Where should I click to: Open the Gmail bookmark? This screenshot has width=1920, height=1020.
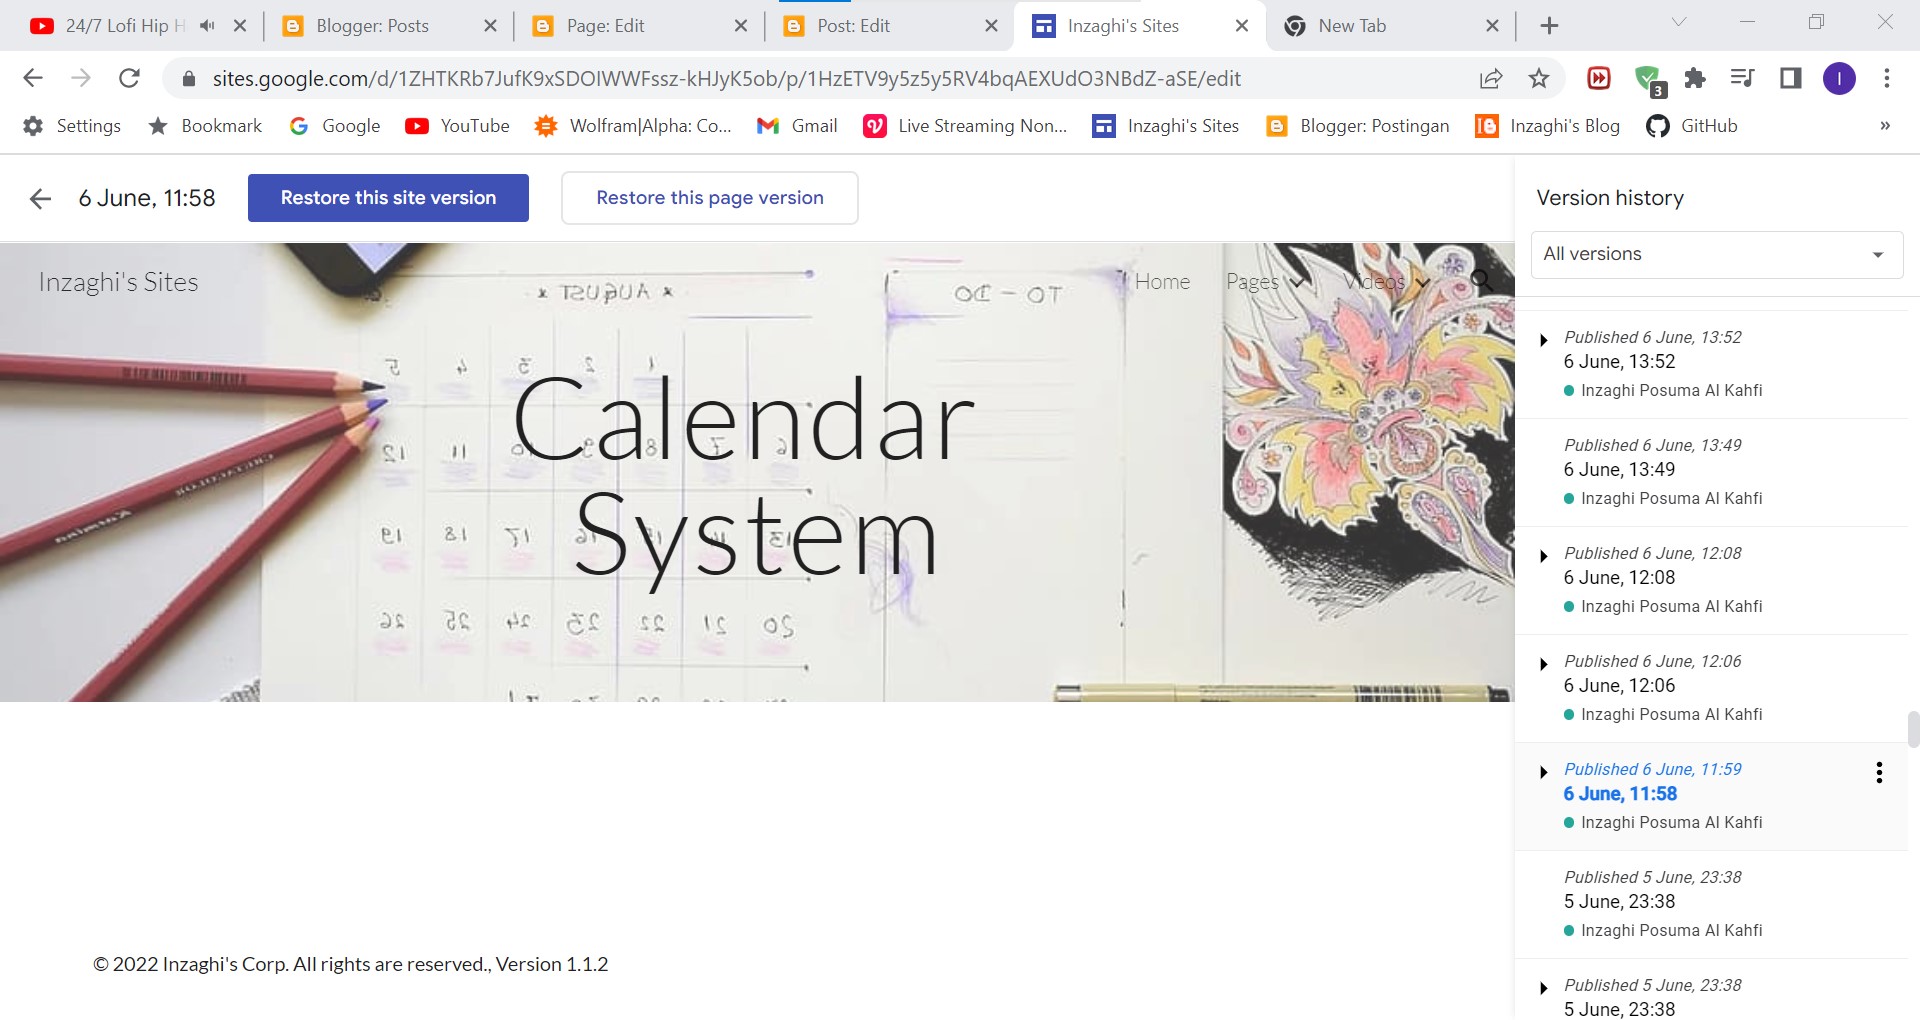click(797, 126)
